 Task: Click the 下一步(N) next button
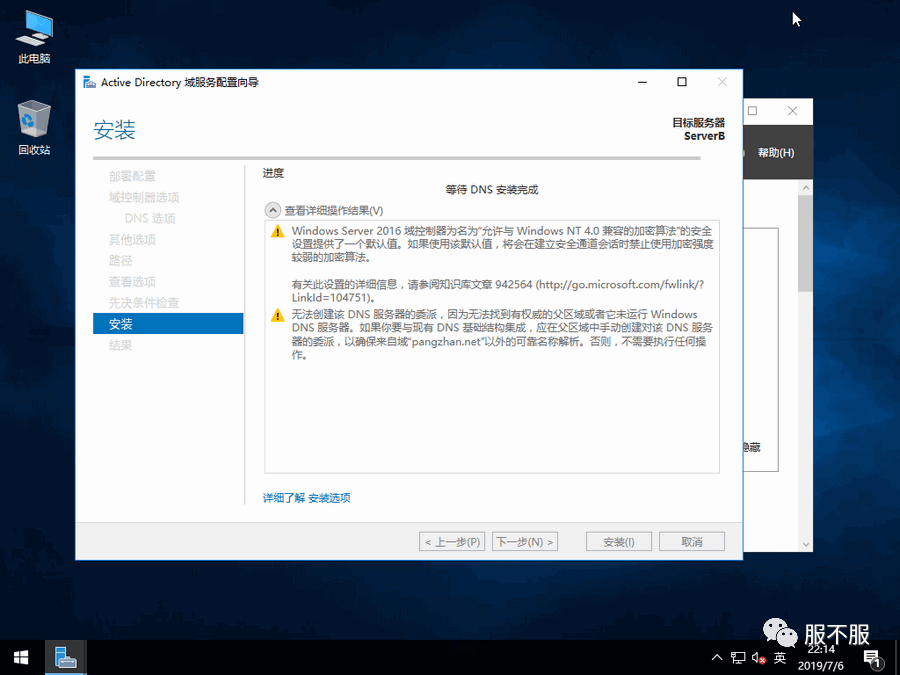[525, 542]
